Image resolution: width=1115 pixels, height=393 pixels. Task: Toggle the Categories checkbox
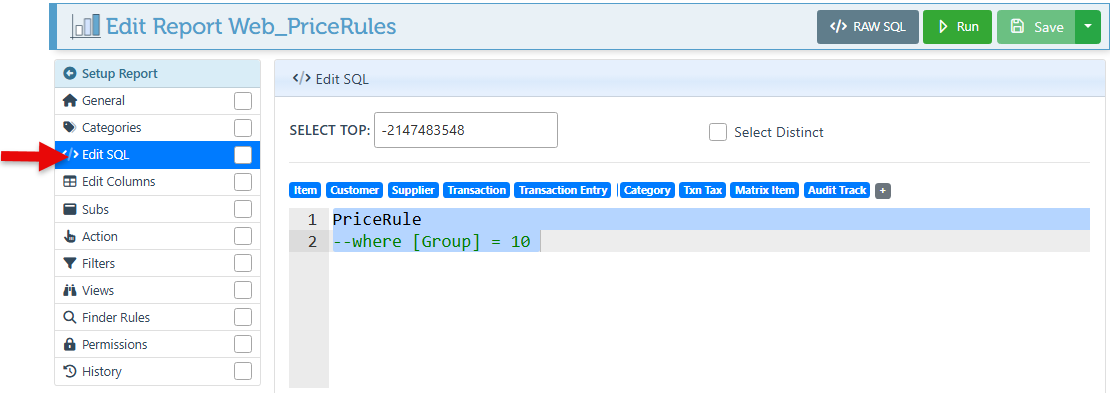(243, 128)
